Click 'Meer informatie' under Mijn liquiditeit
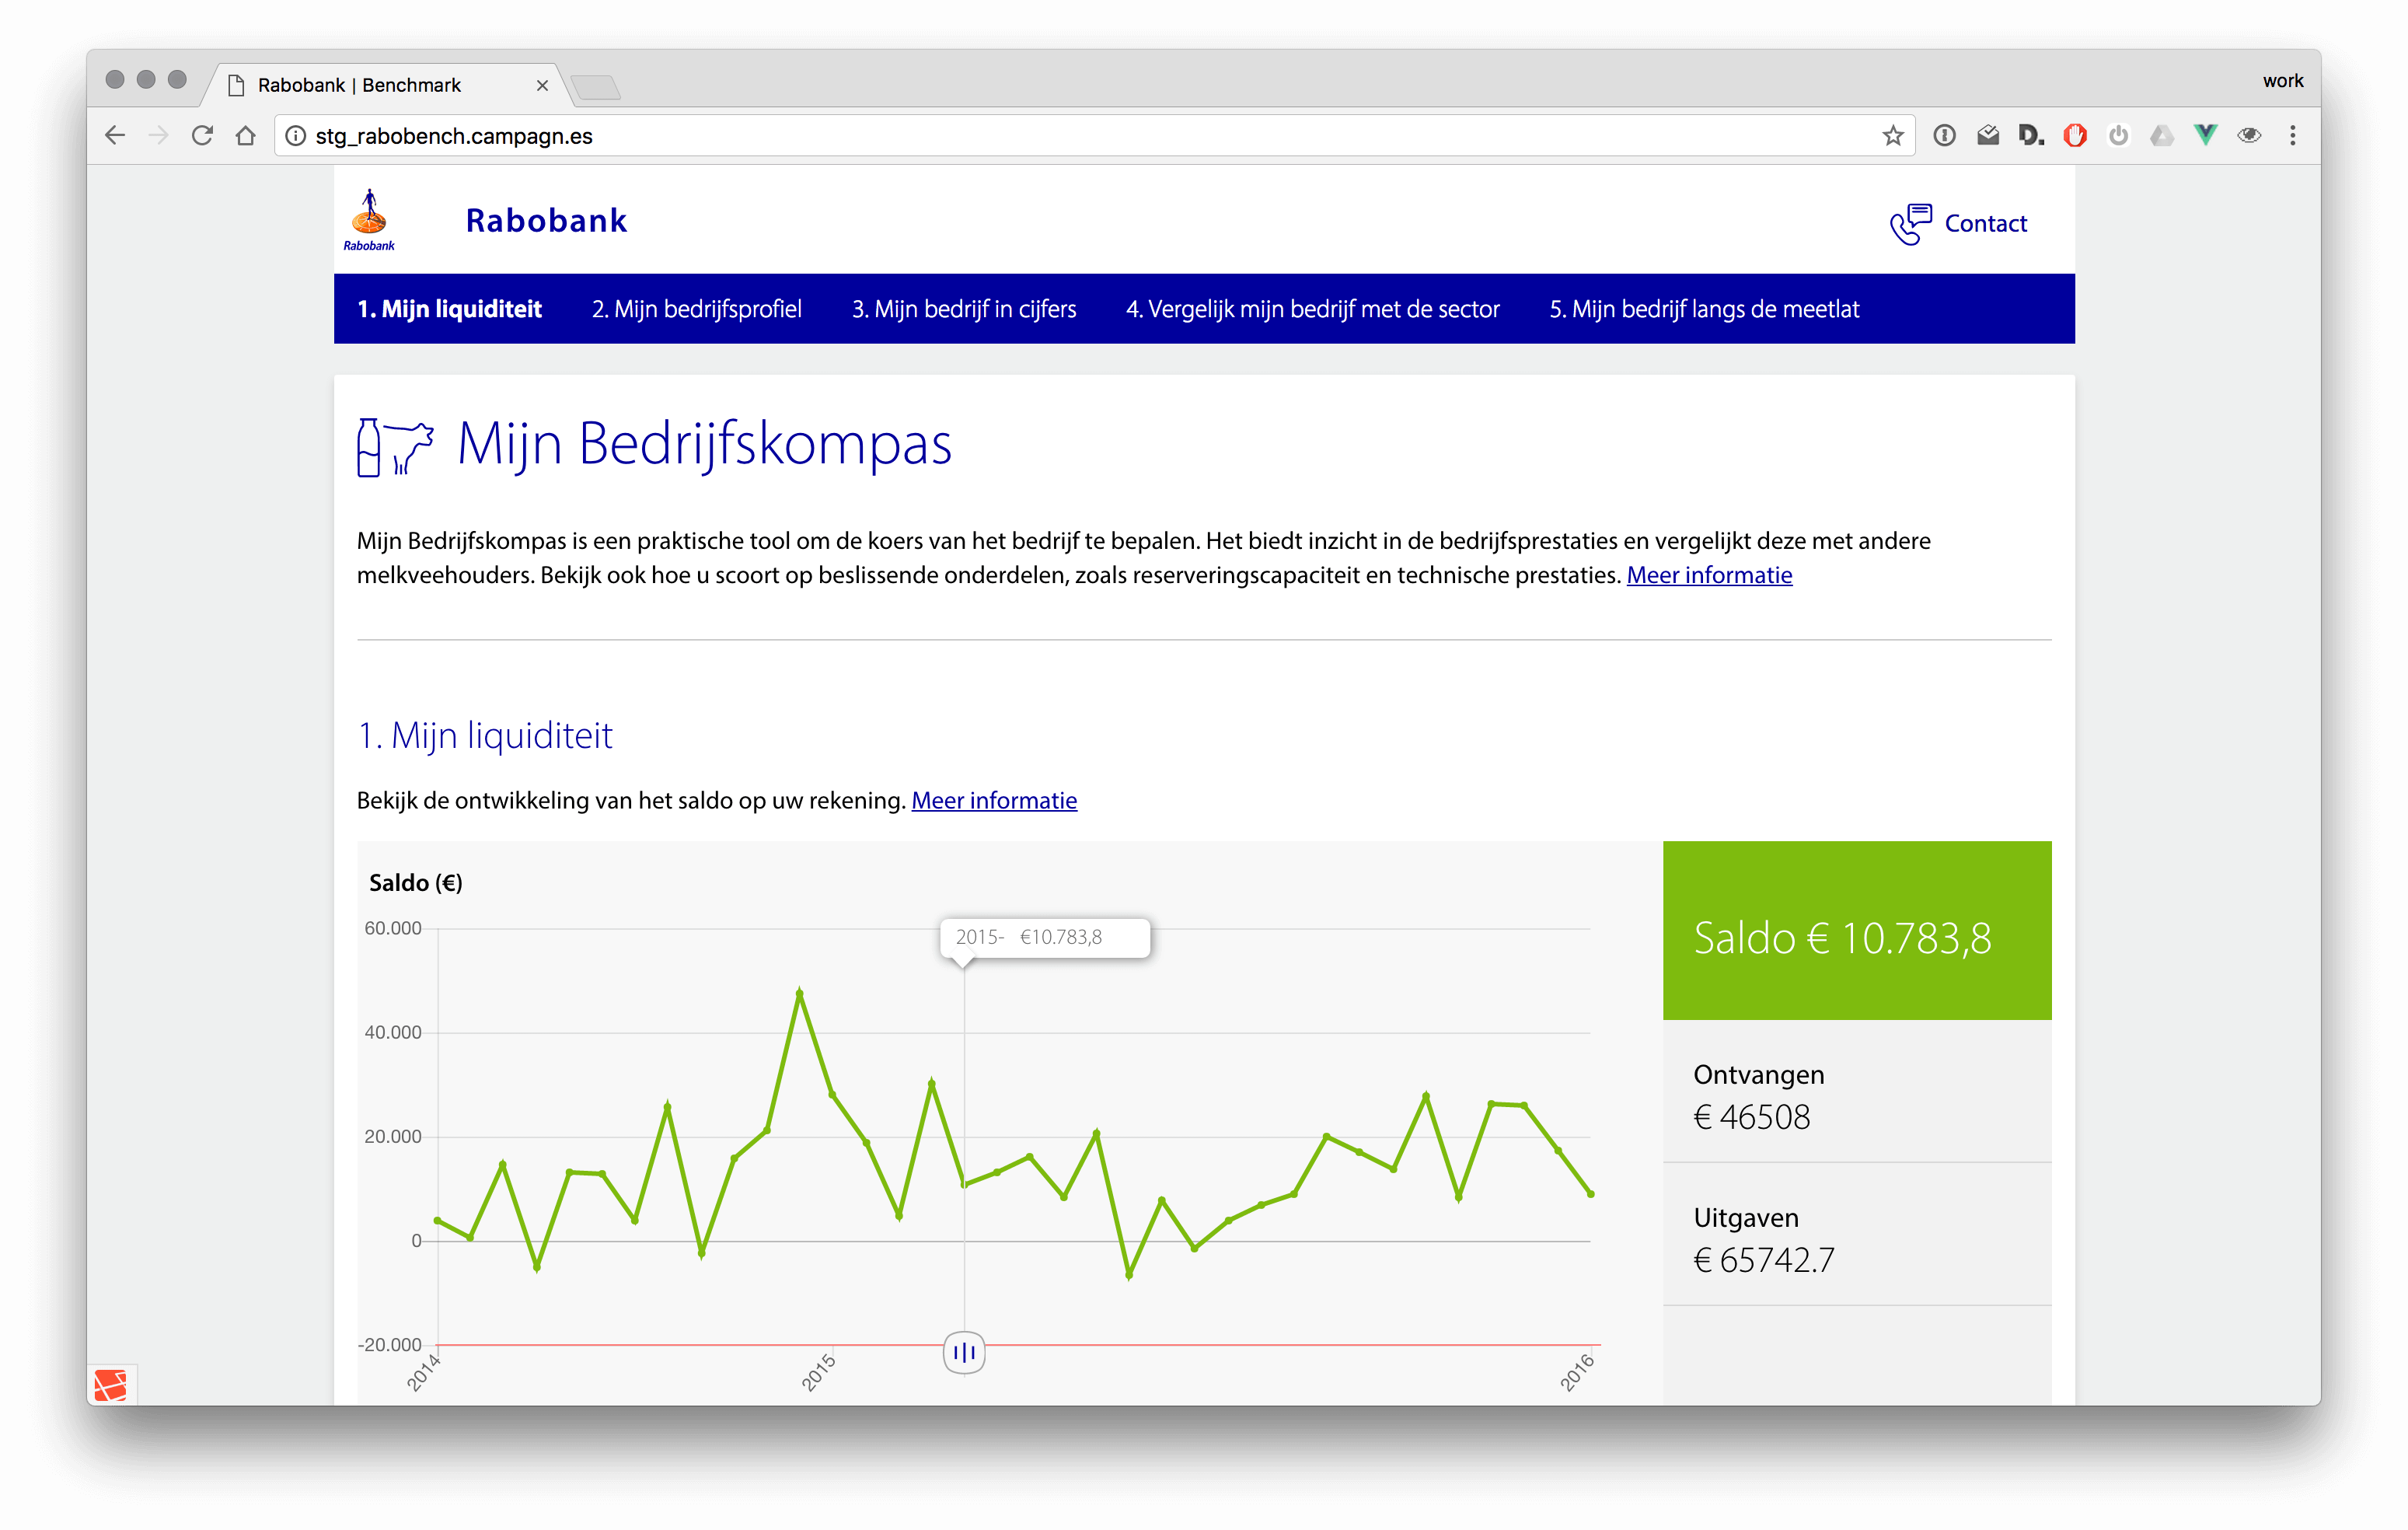 [x=994, y=800]
